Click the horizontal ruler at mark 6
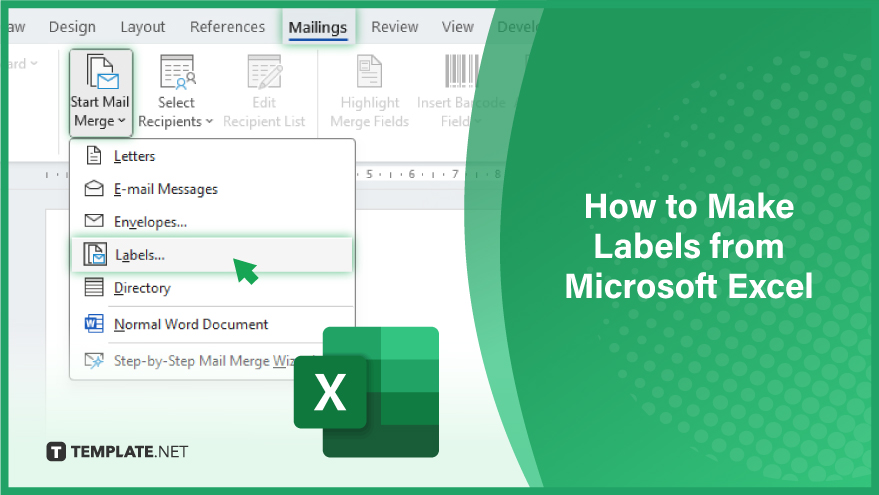Image resolution: width=879 pixels, height=495 pixels. 411,174
